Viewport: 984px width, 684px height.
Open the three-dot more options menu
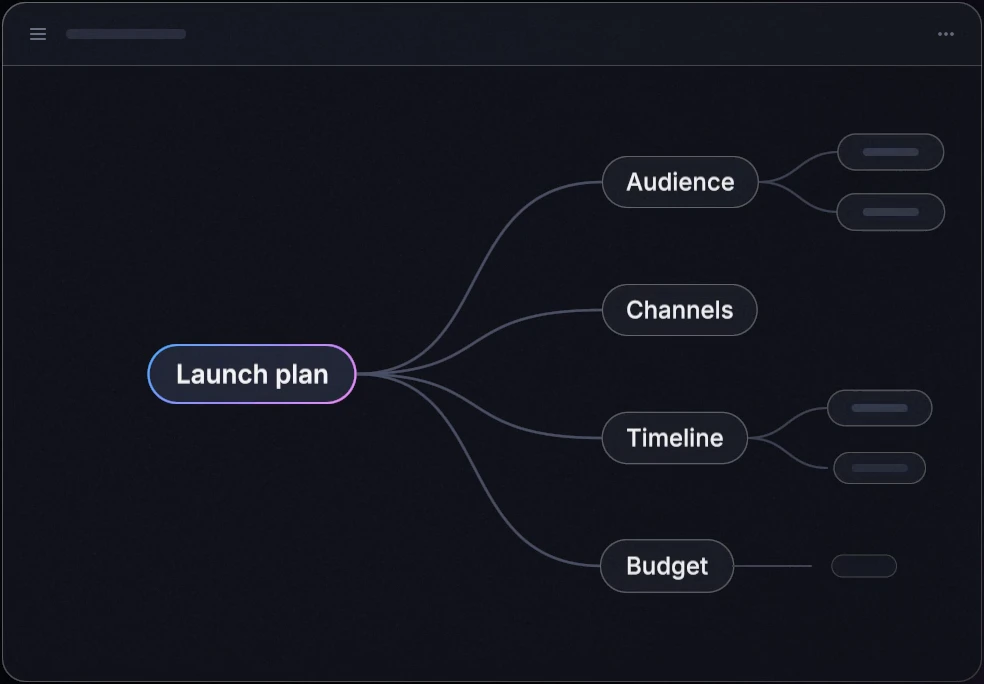[x=946, y=34]
